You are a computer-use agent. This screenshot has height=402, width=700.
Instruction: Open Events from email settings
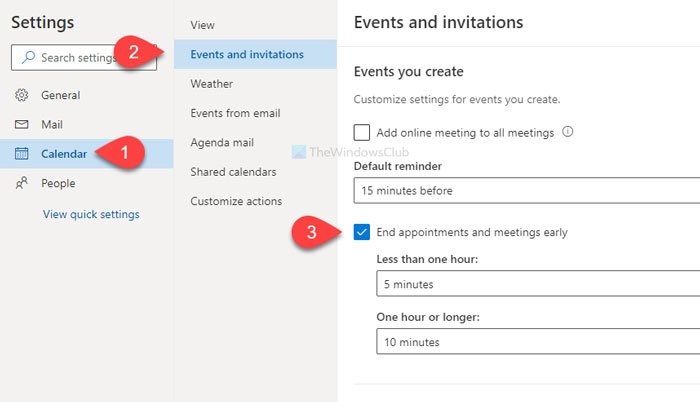tap(235, 113)
